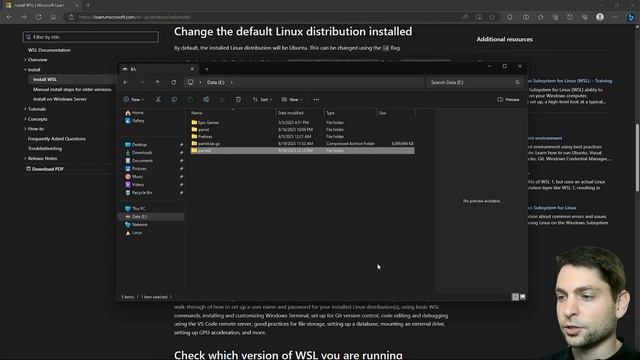Go up one folder level in Explorer

158,82
